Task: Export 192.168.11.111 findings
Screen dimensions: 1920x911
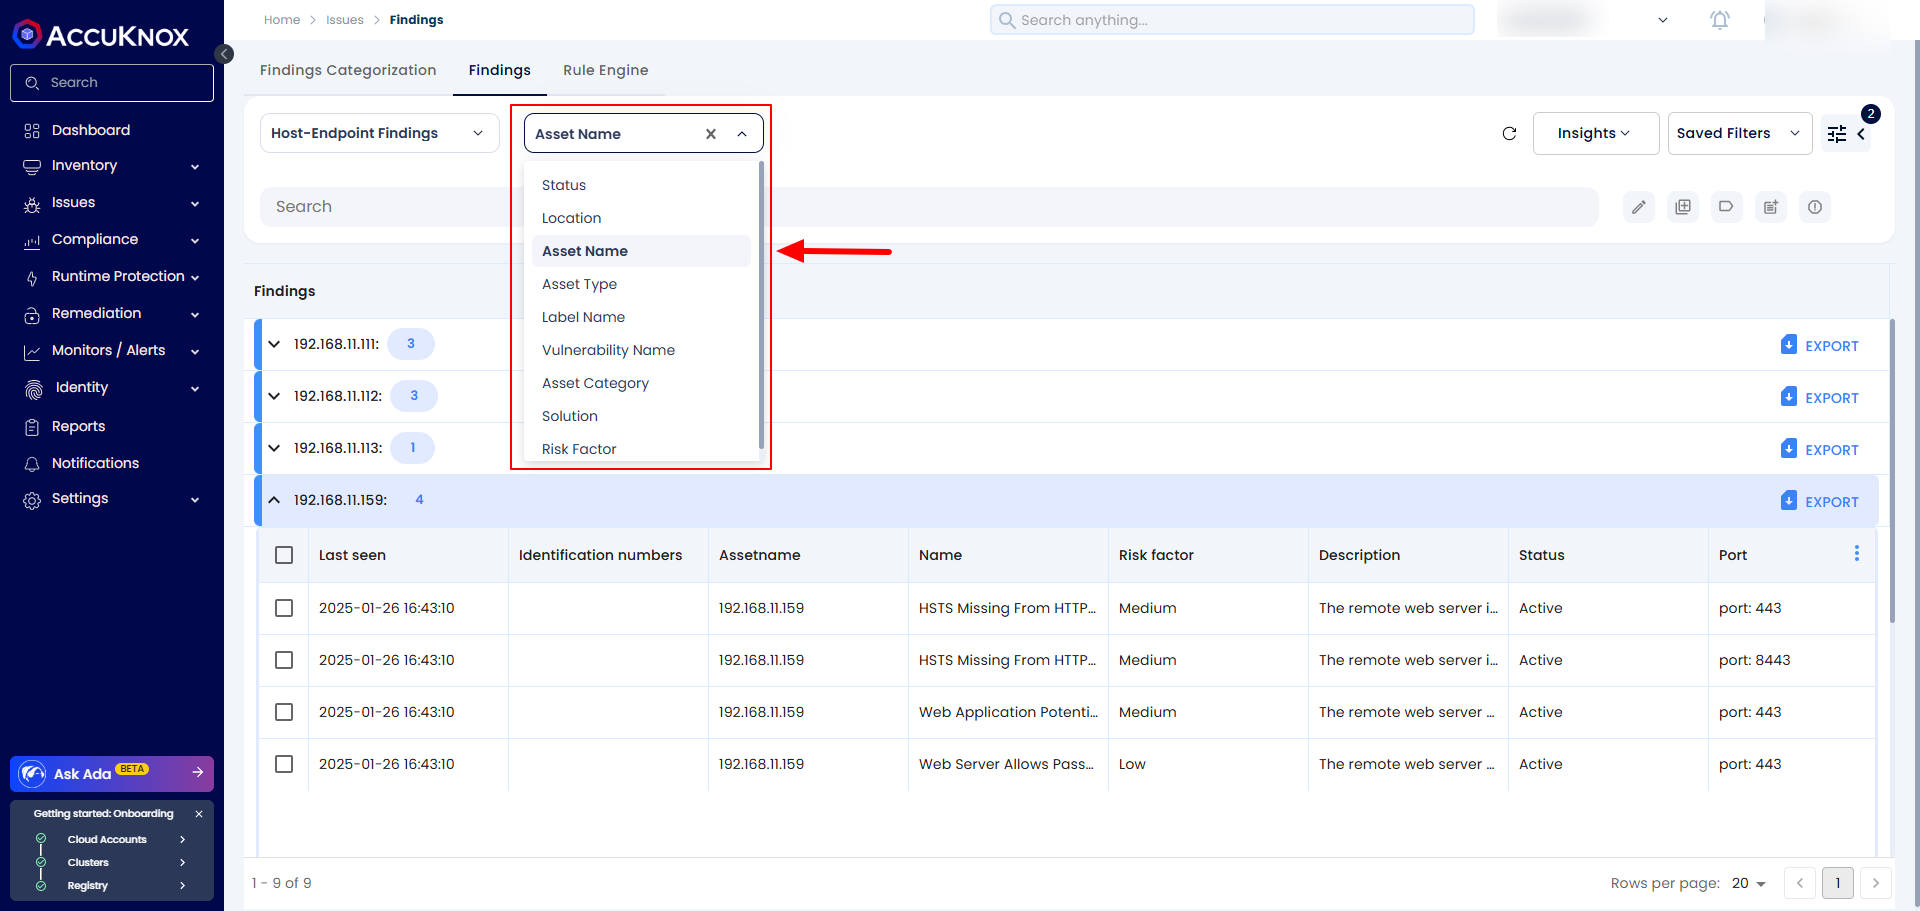Action: 1820,345
